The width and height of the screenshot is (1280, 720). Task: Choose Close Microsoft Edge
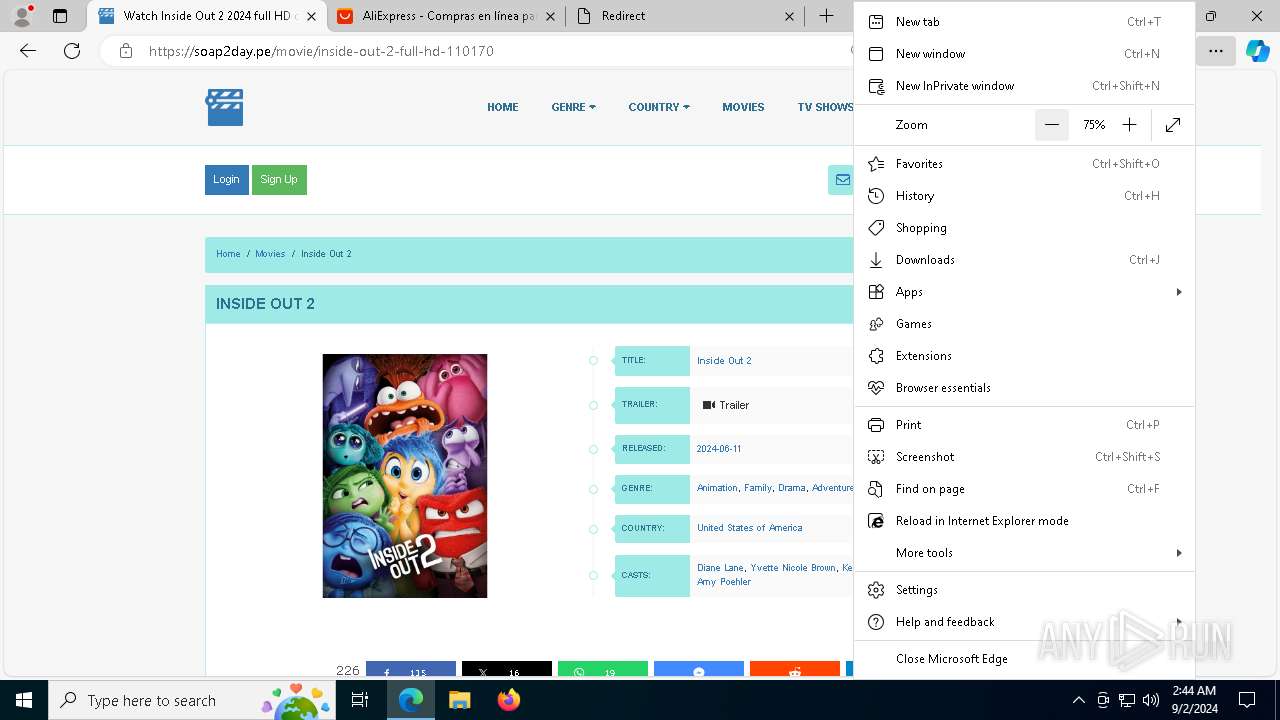pos(1024,659)
